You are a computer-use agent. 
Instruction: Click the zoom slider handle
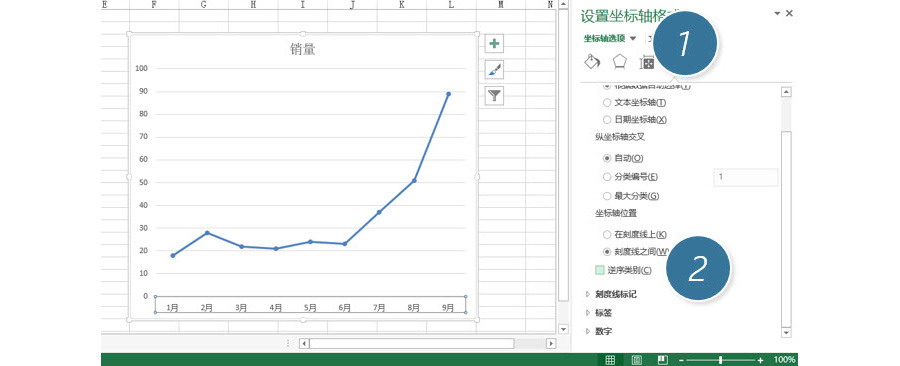click(720, 360)
